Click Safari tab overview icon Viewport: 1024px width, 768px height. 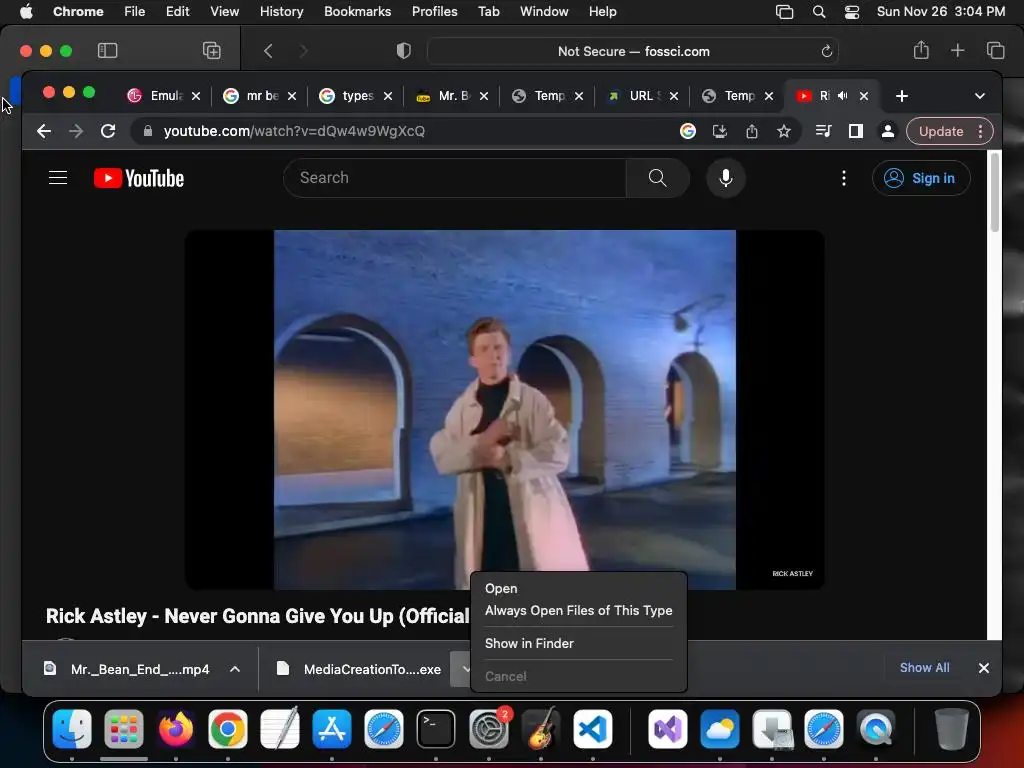point(995,50)
